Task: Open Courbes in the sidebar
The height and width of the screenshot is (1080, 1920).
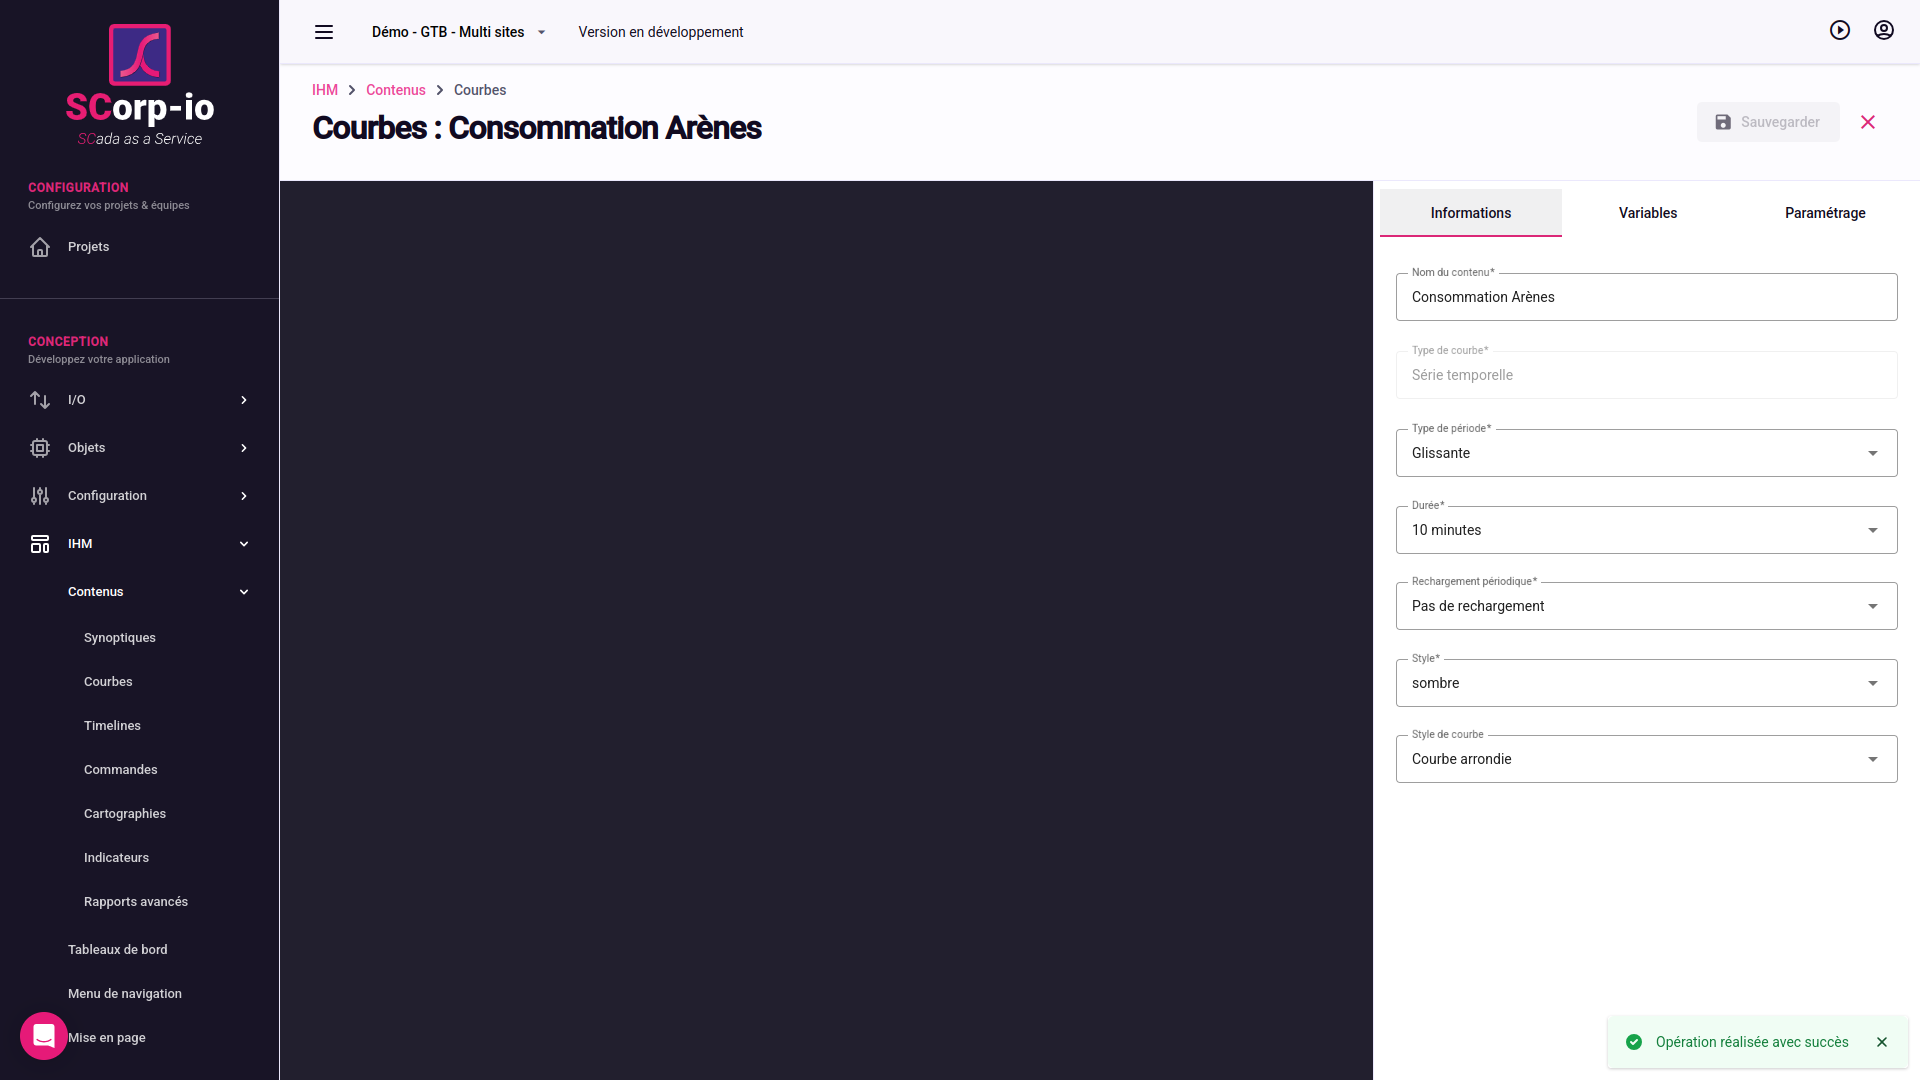Action: [x=108, y=682]
